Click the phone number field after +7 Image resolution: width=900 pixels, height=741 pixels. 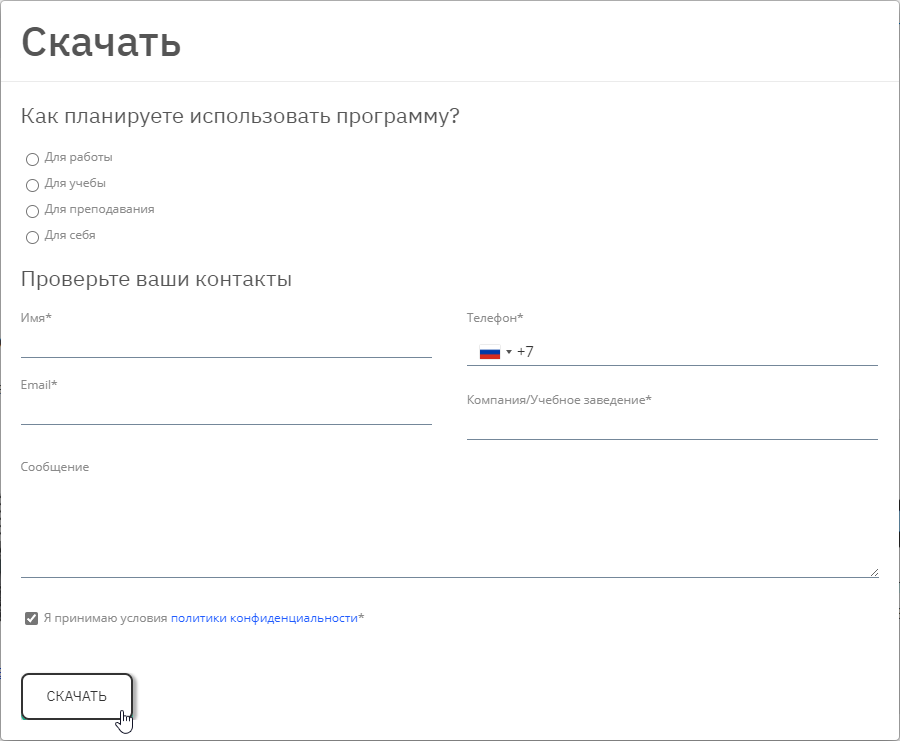(x=700, y=352)
